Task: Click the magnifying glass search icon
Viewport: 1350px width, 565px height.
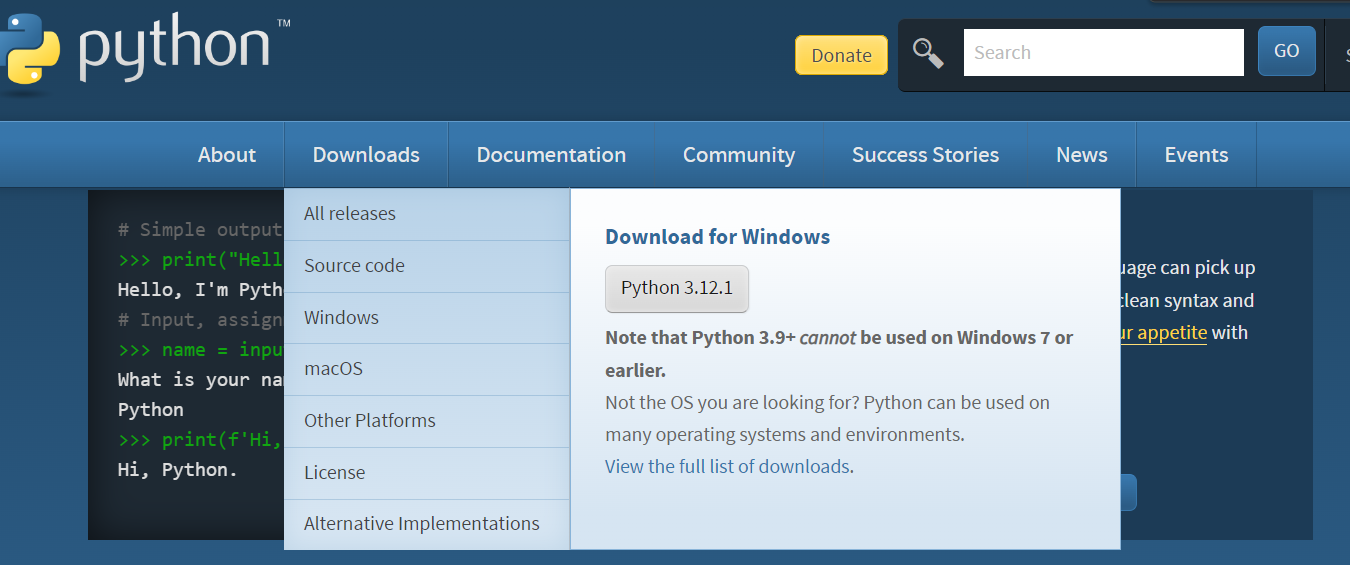Action: click(x=928, y=53)
